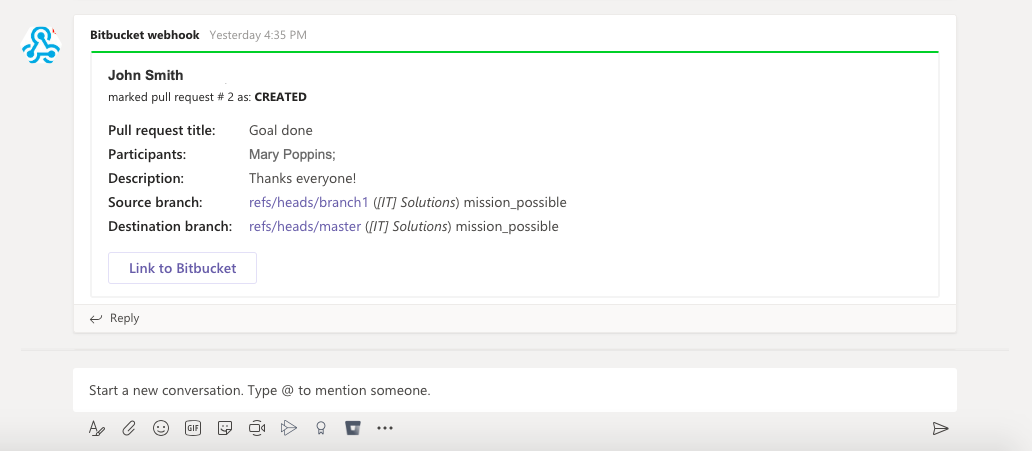Open the text Format options
Viewport: 1032px width, 451px height.
tap(97, 428)
